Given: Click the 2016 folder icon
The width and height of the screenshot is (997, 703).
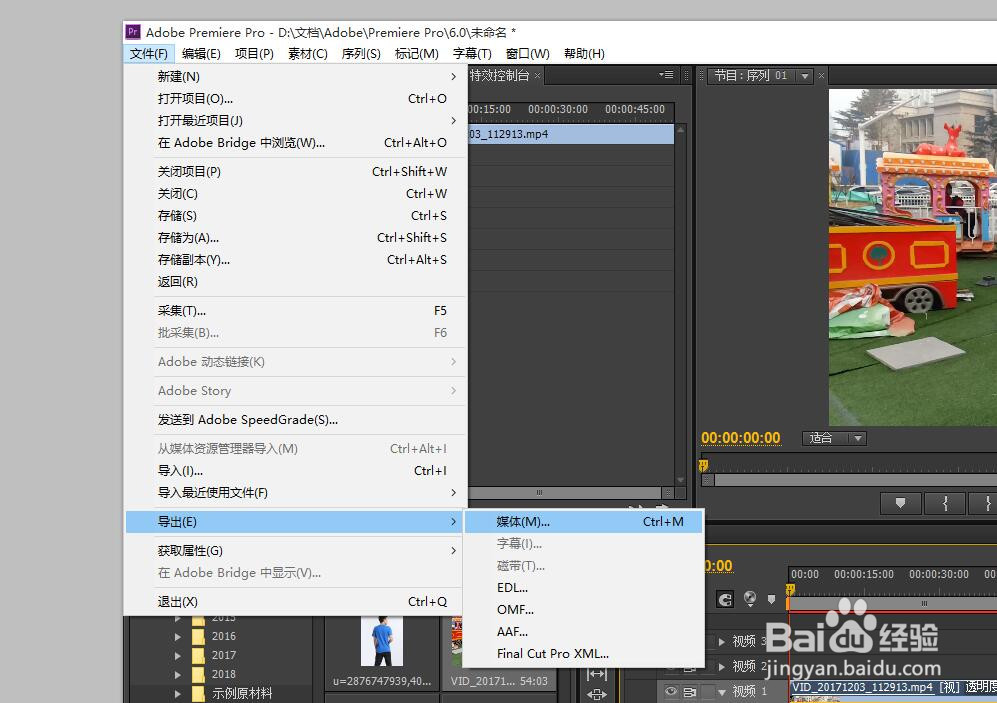Looking at the screenshot, I should click(x=198, y=636).
